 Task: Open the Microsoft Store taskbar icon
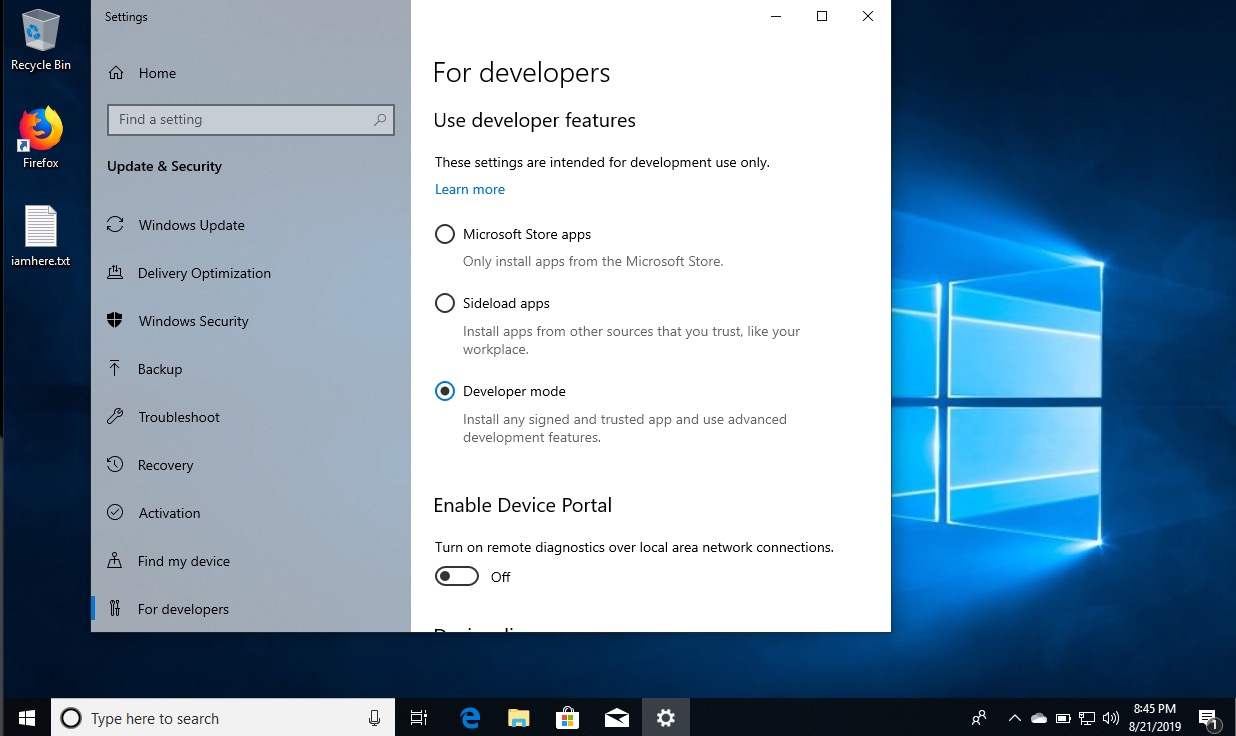[567, 718]
